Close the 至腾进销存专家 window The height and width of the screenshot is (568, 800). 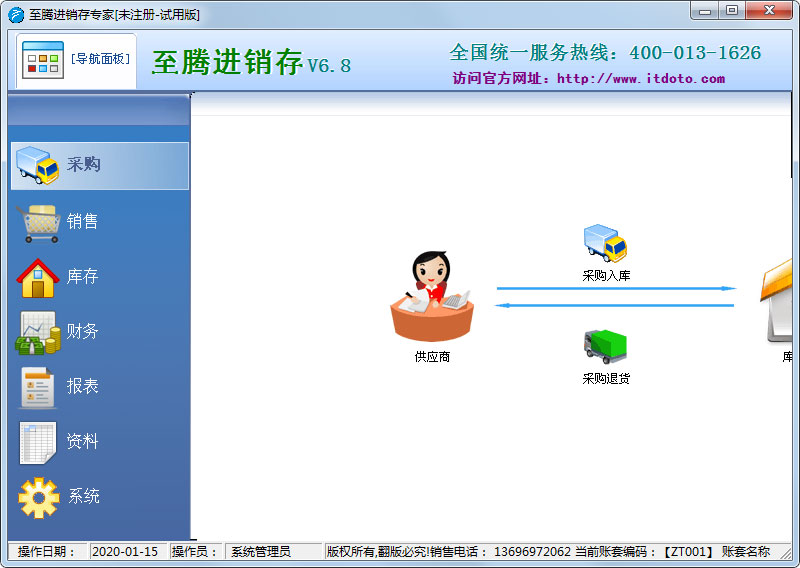pyautogui.click(x=769, y=11)
